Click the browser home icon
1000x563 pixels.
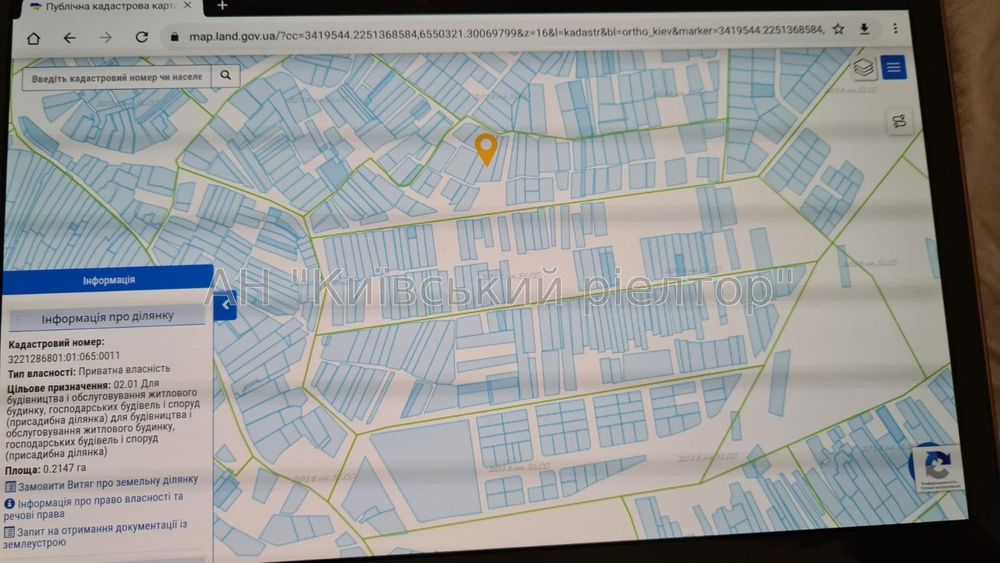[33, 38]
